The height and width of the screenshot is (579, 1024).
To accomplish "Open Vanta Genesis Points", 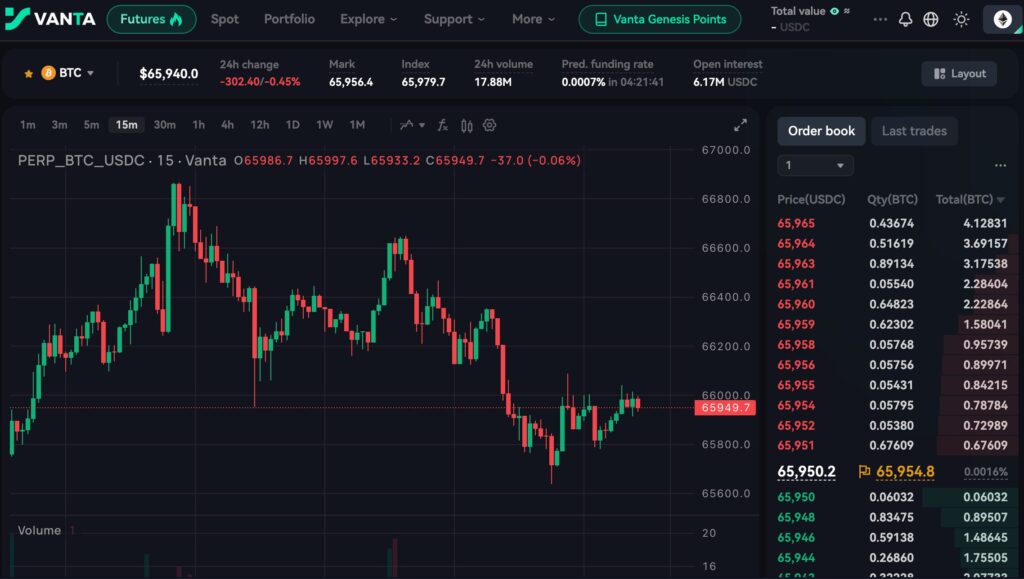I will click(660, 19).
